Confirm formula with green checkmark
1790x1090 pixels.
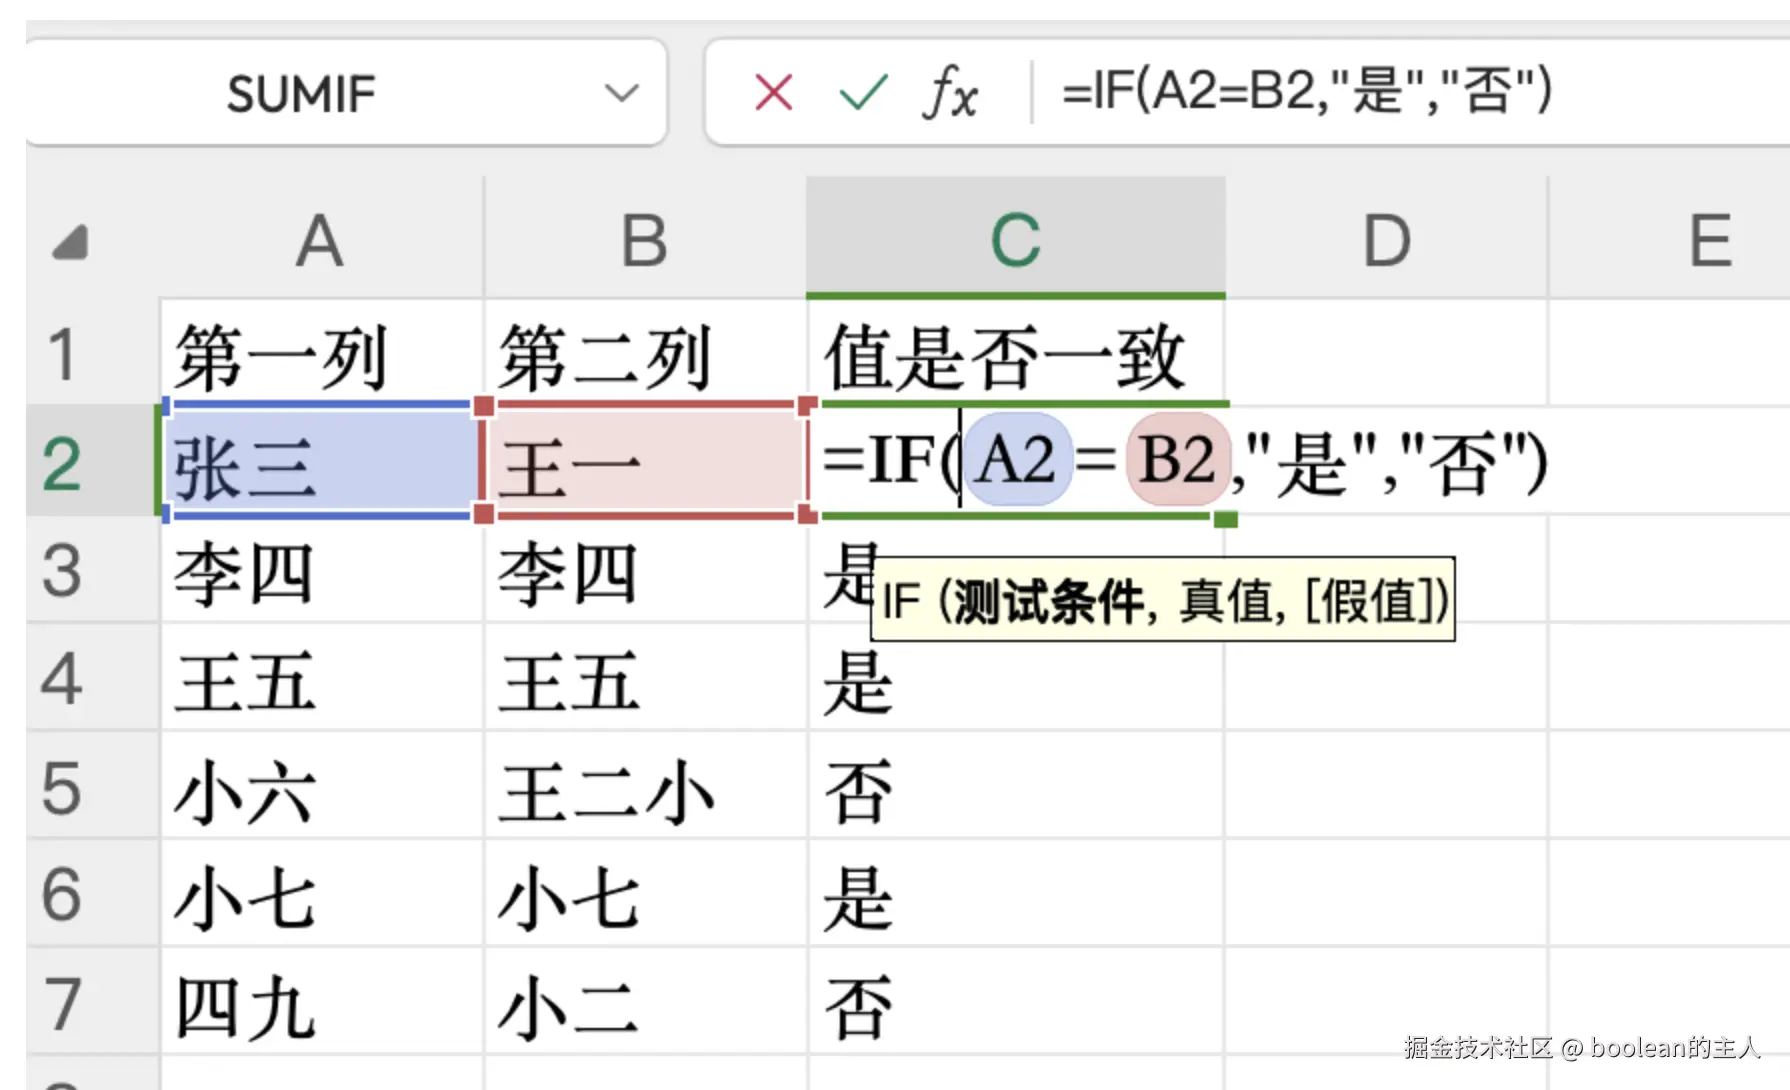[862, 93]
